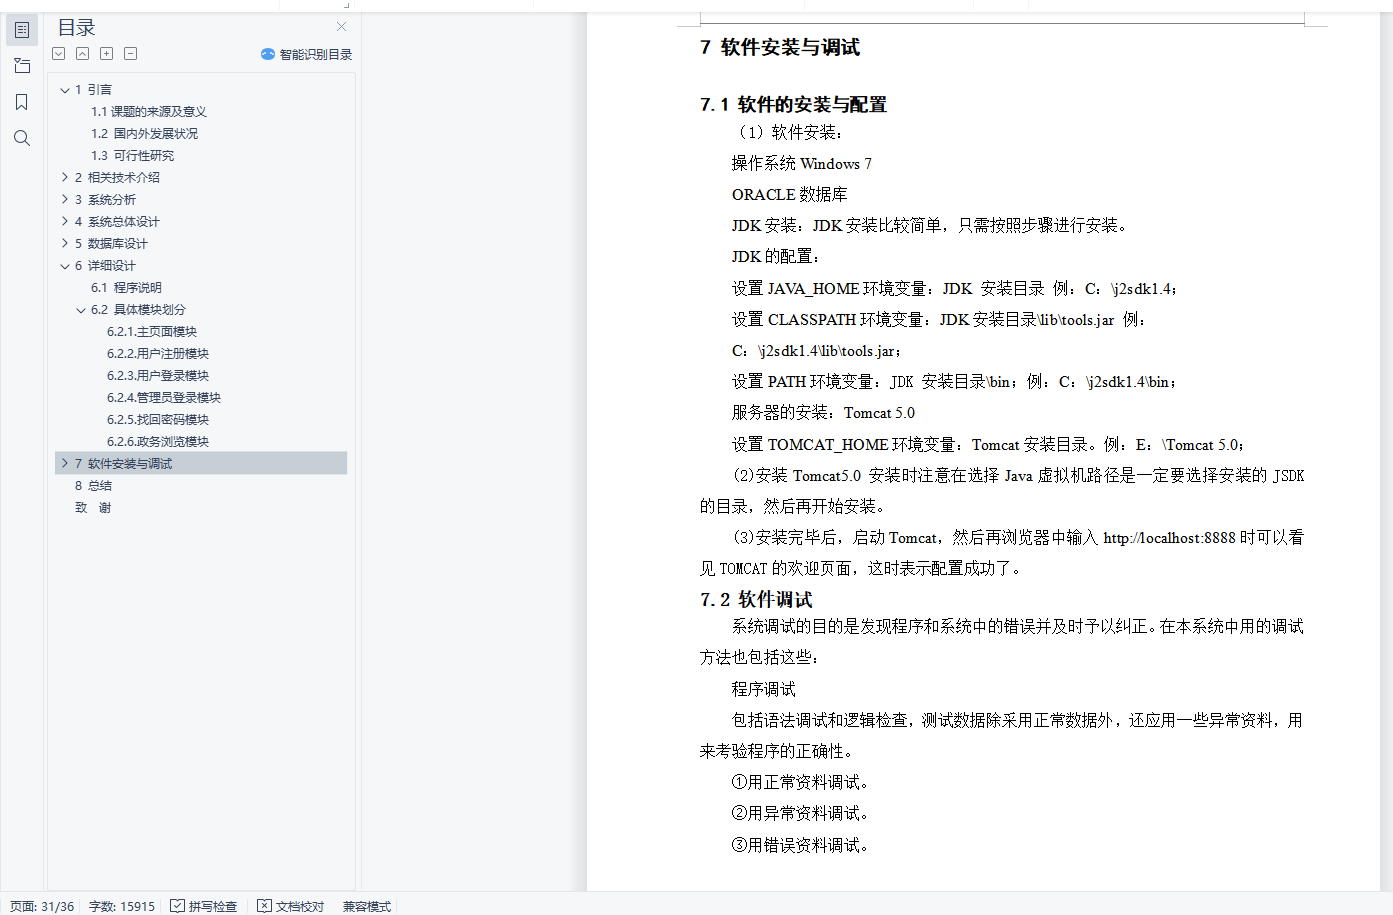
Task: Click the line ORACLE 数据库
Action: coord(789,194)
